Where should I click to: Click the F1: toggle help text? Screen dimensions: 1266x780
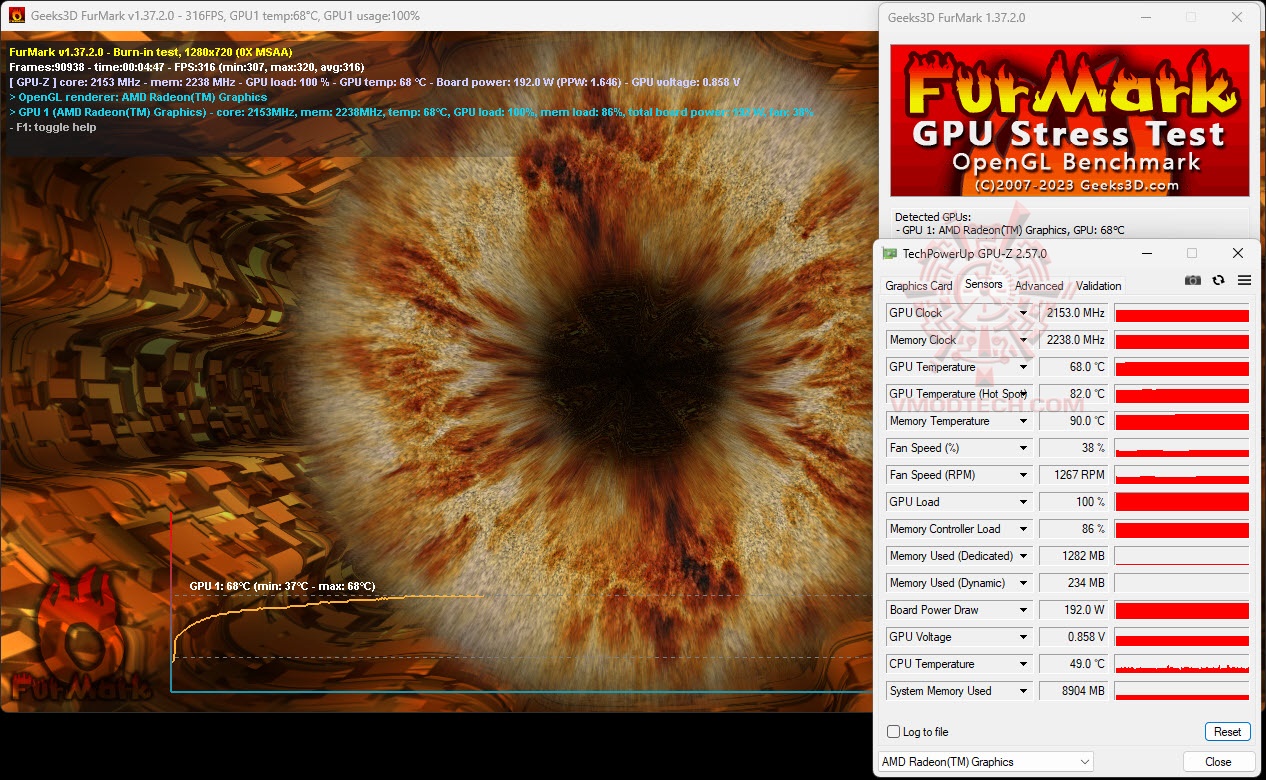coord(53,127)
